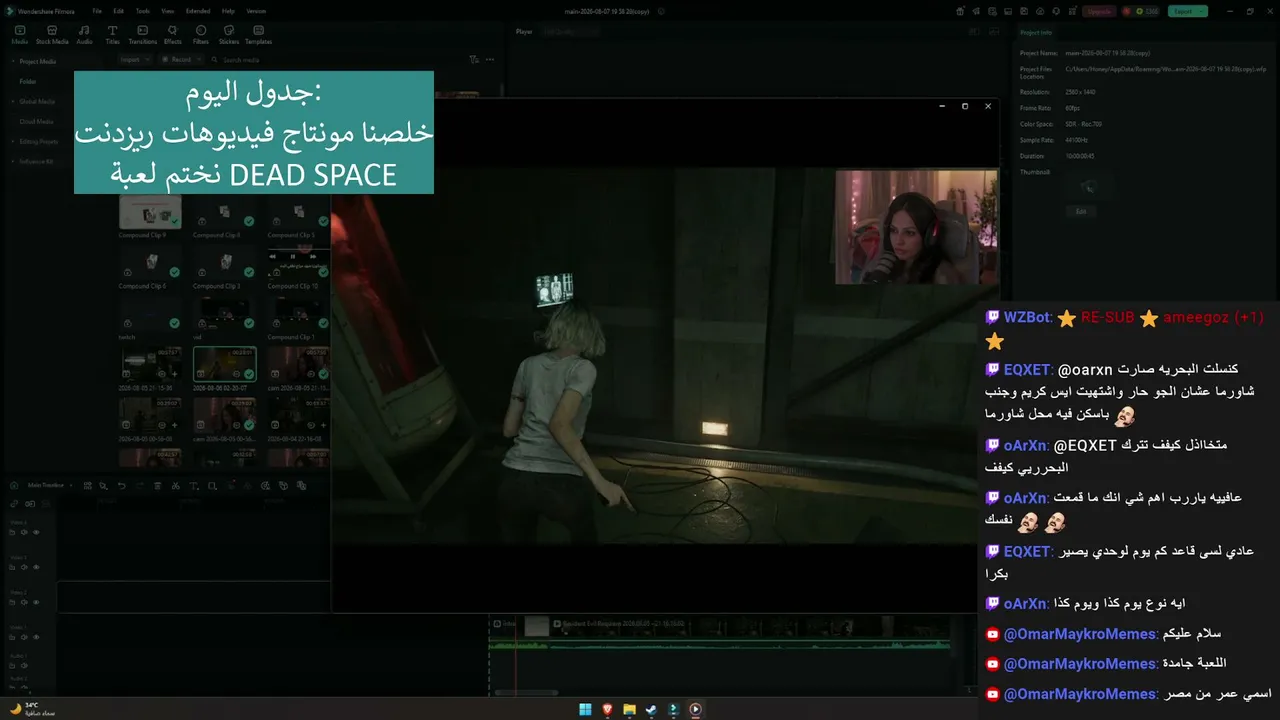Screen dimensions: 1280x720
Task: Click the apps grid icon in title bar
Action: pos(1071,11)
